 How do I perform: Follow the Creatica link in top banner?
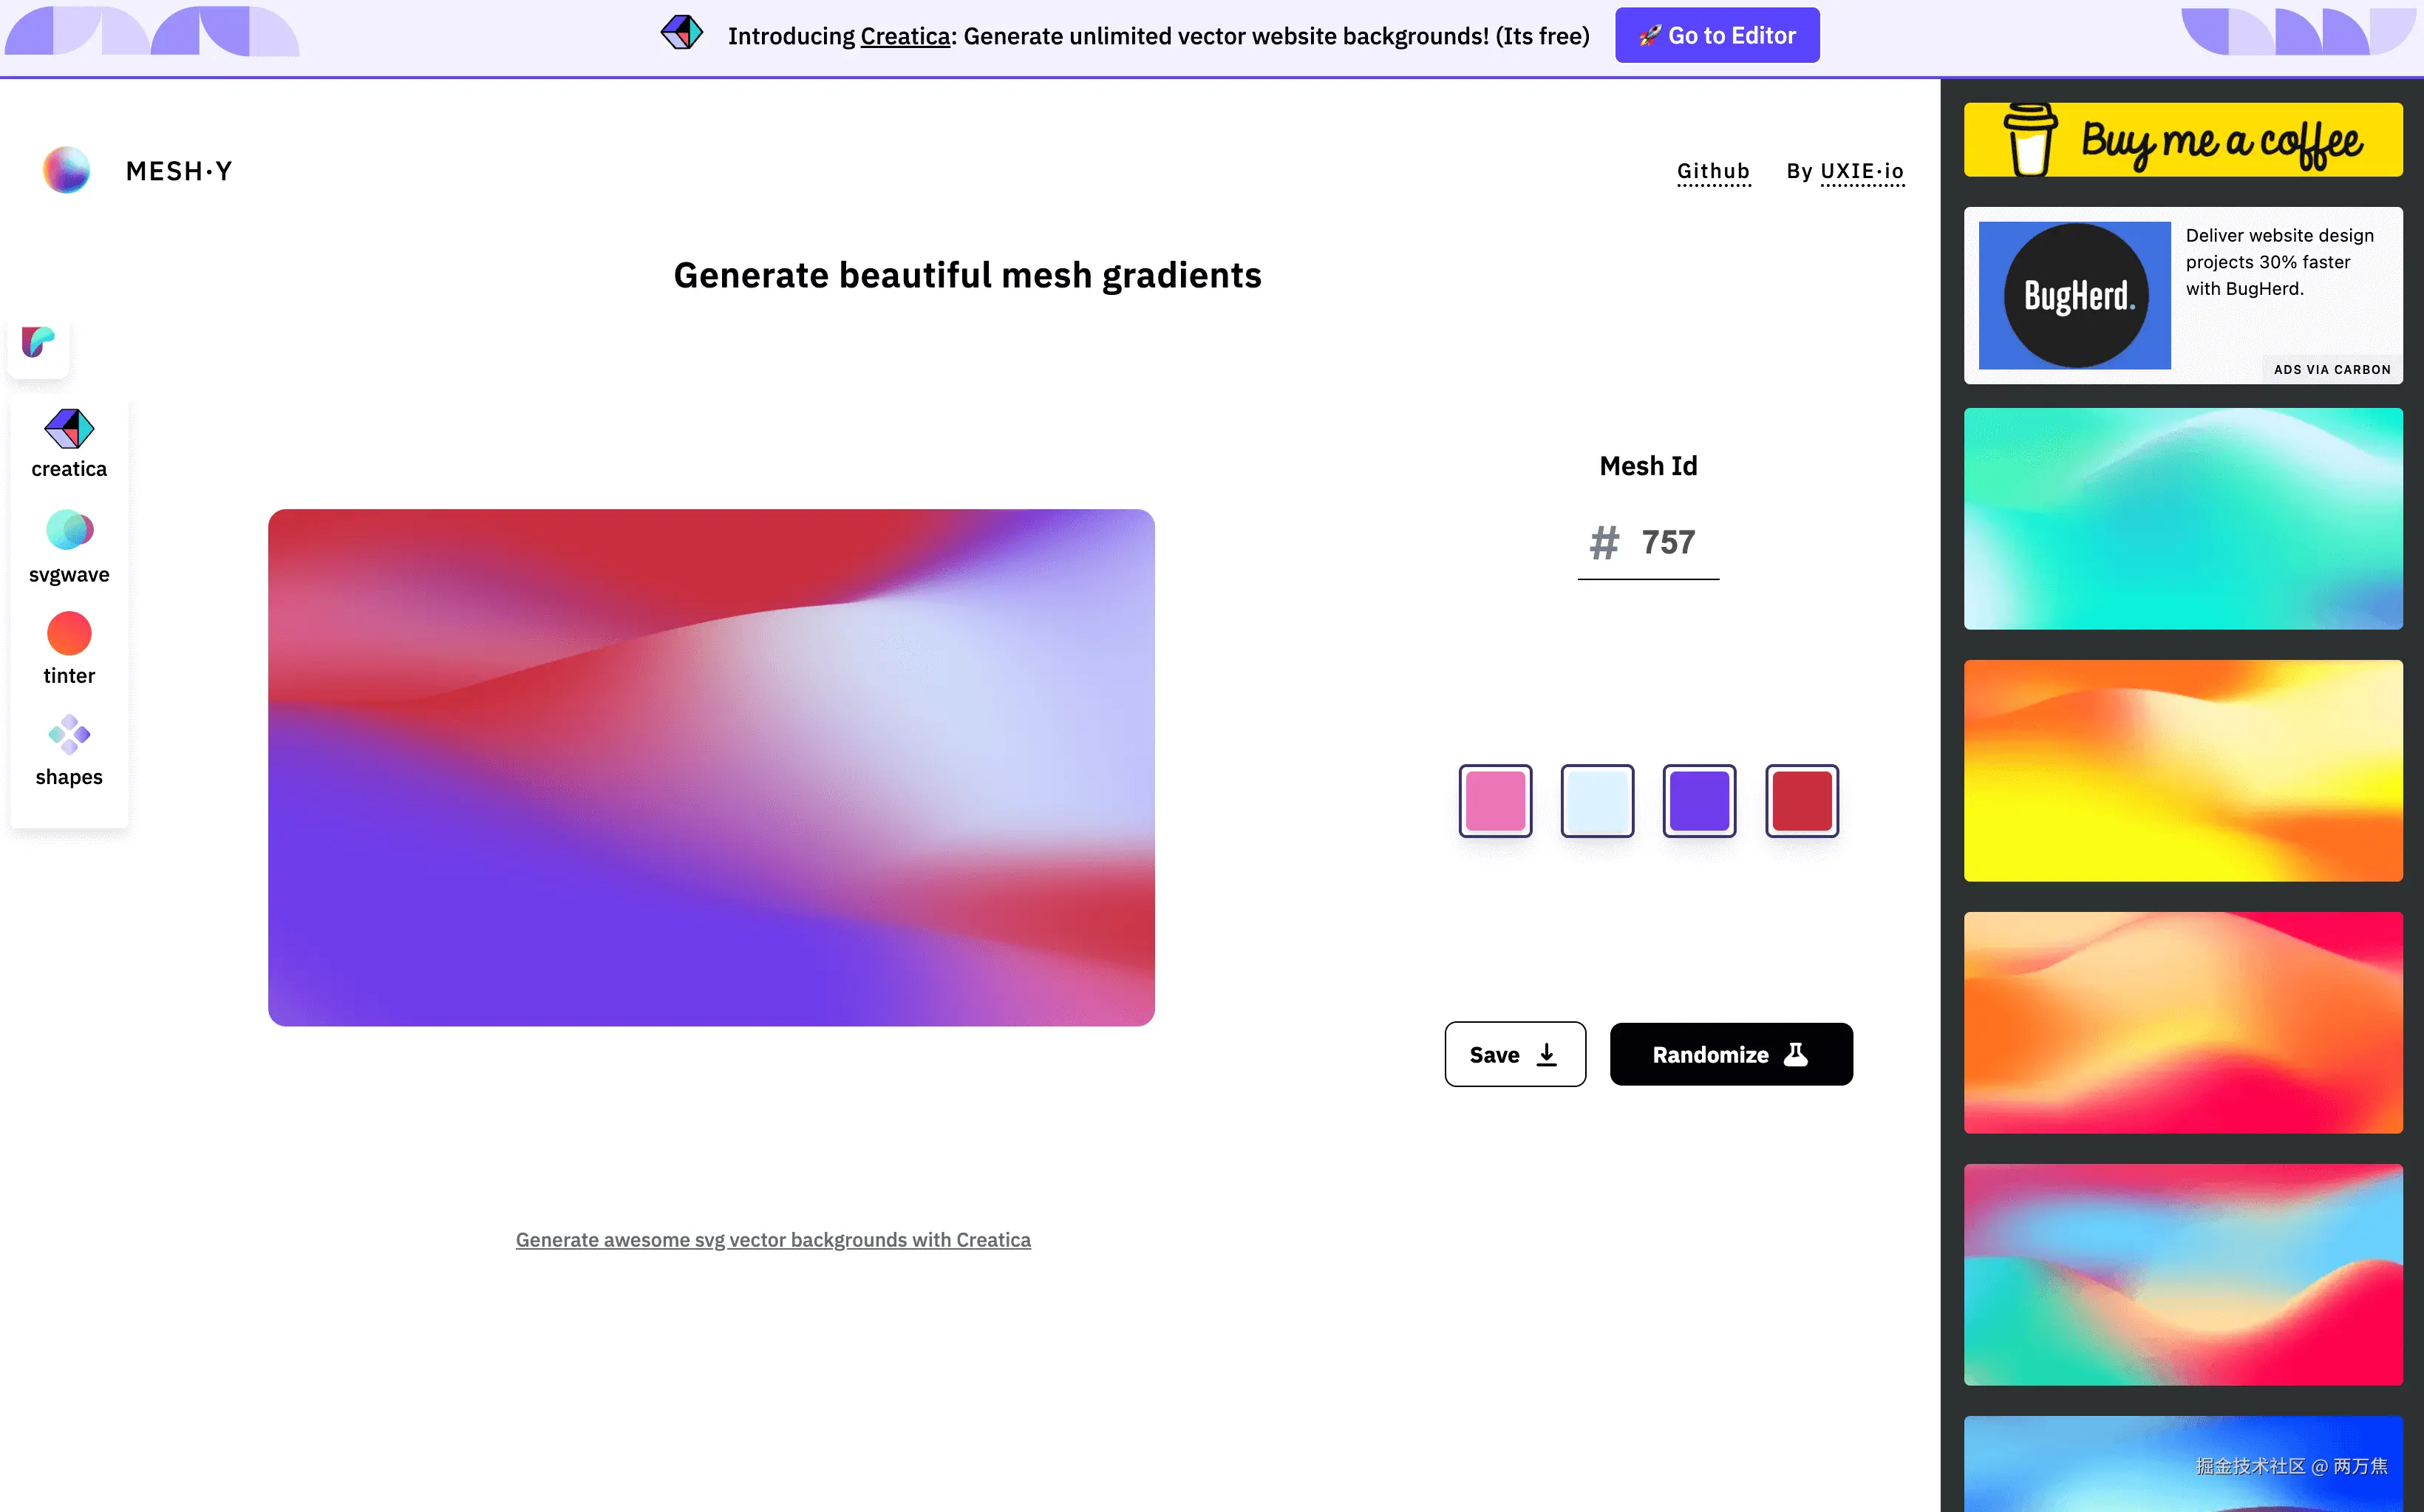(x=905, y=36)
